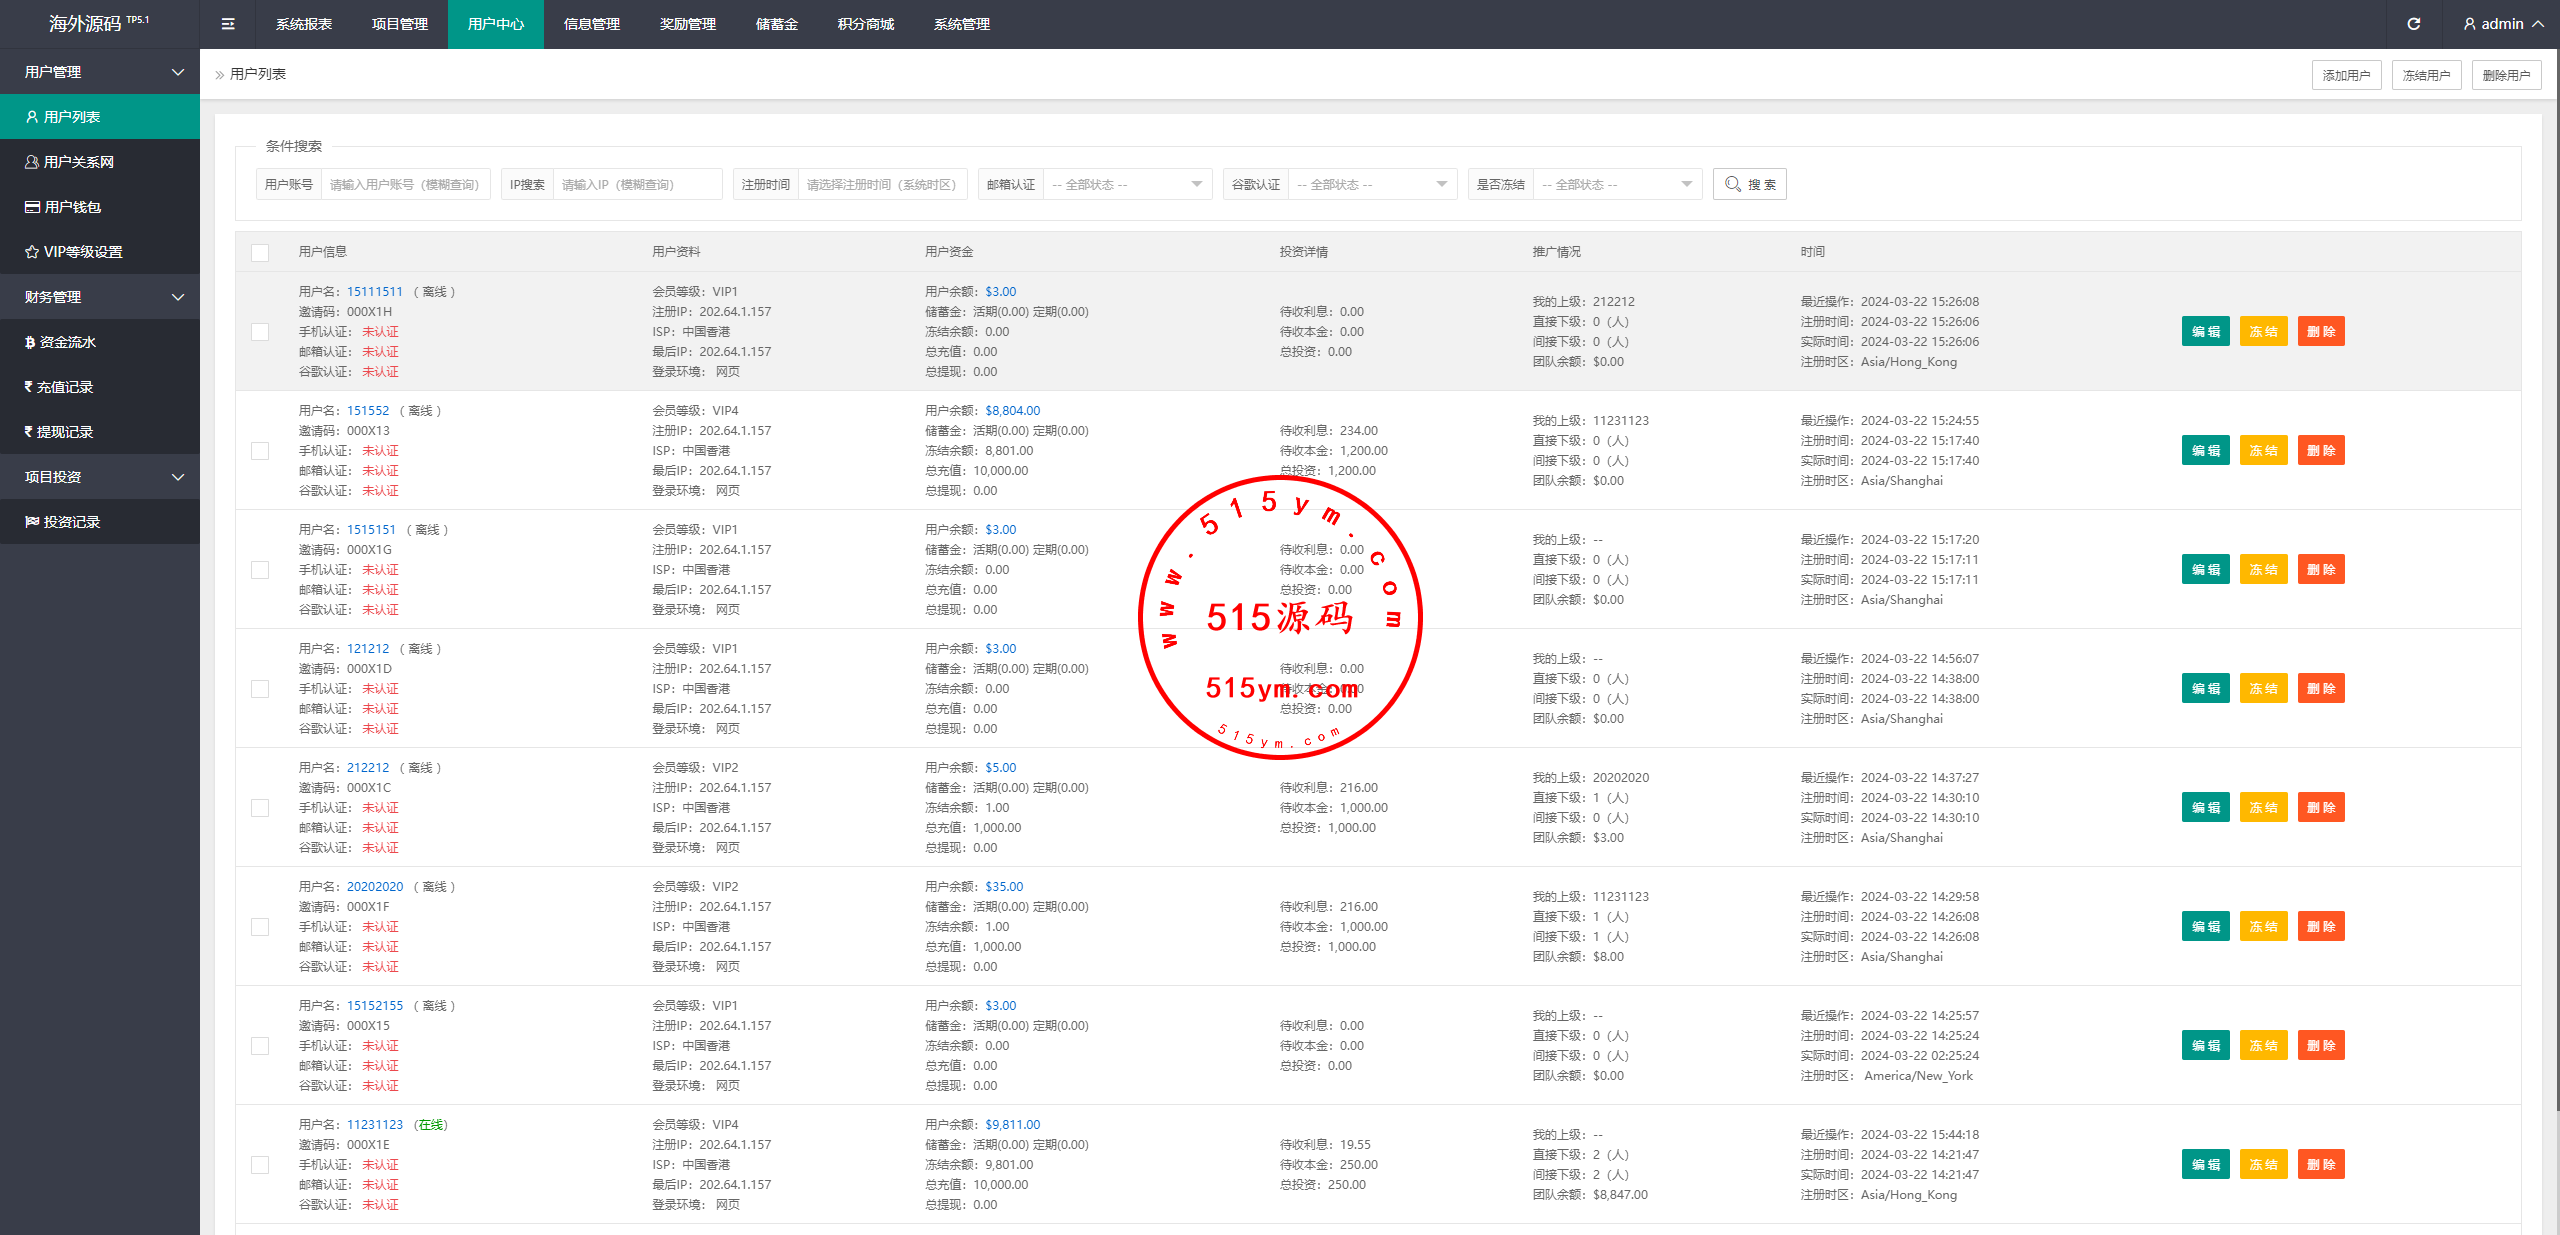Click the magnifier 搜索 search button
This screenshot has height=1235, width=2560.
click(x=1749, y=184)
